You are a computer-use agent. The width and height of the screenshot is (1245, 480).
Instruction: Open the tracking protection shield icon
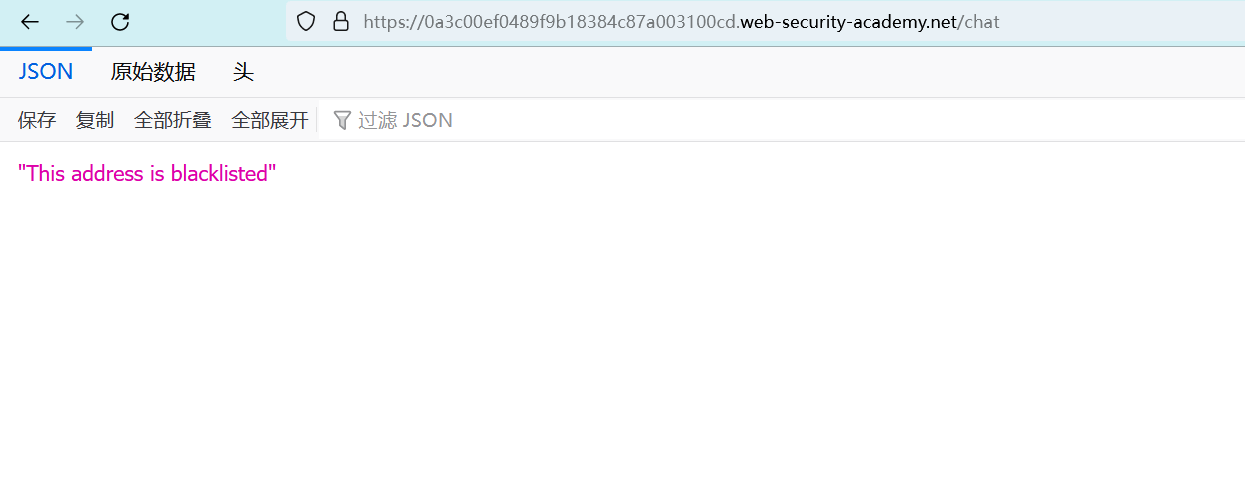coord(306,21)
